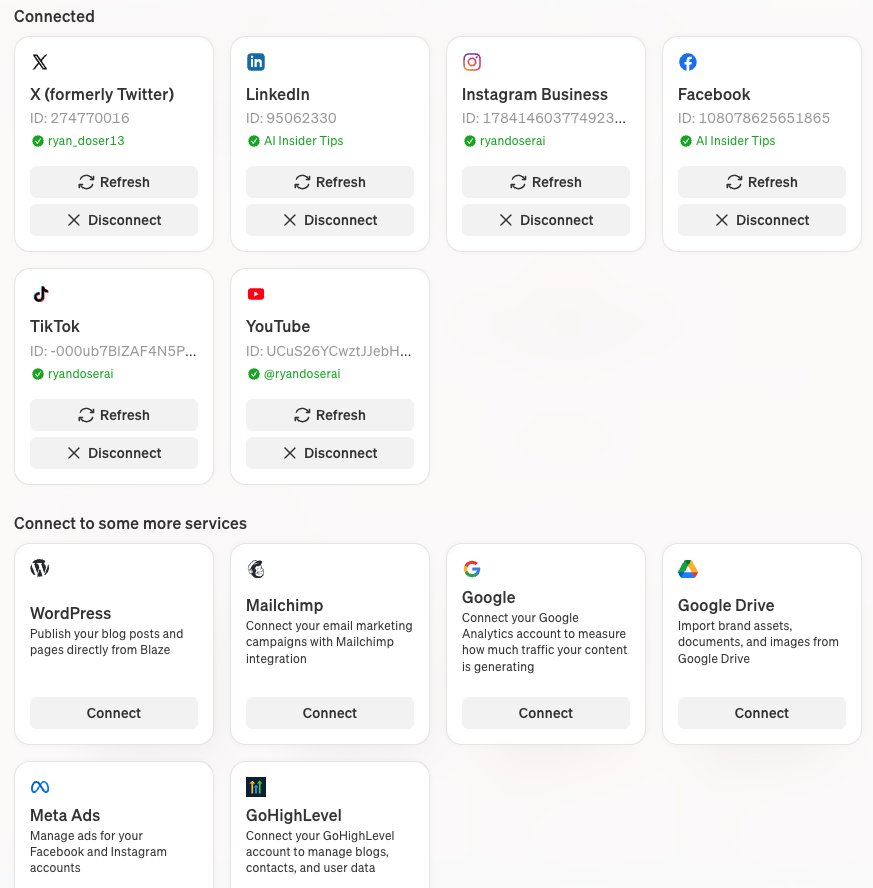Screen dimensions: 873x888
Task: Click the WordPress logo icon
Action: [39, 567]
